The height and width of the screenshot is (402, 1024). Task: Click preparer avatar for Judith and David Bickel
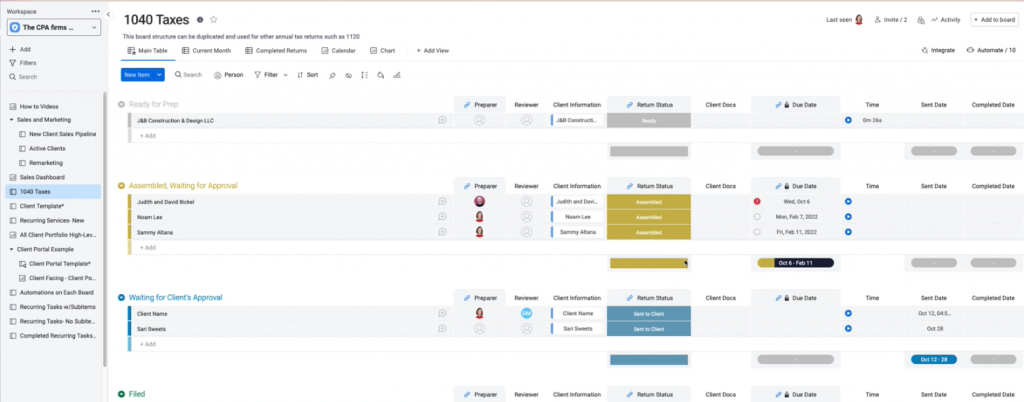click(479, 202)
